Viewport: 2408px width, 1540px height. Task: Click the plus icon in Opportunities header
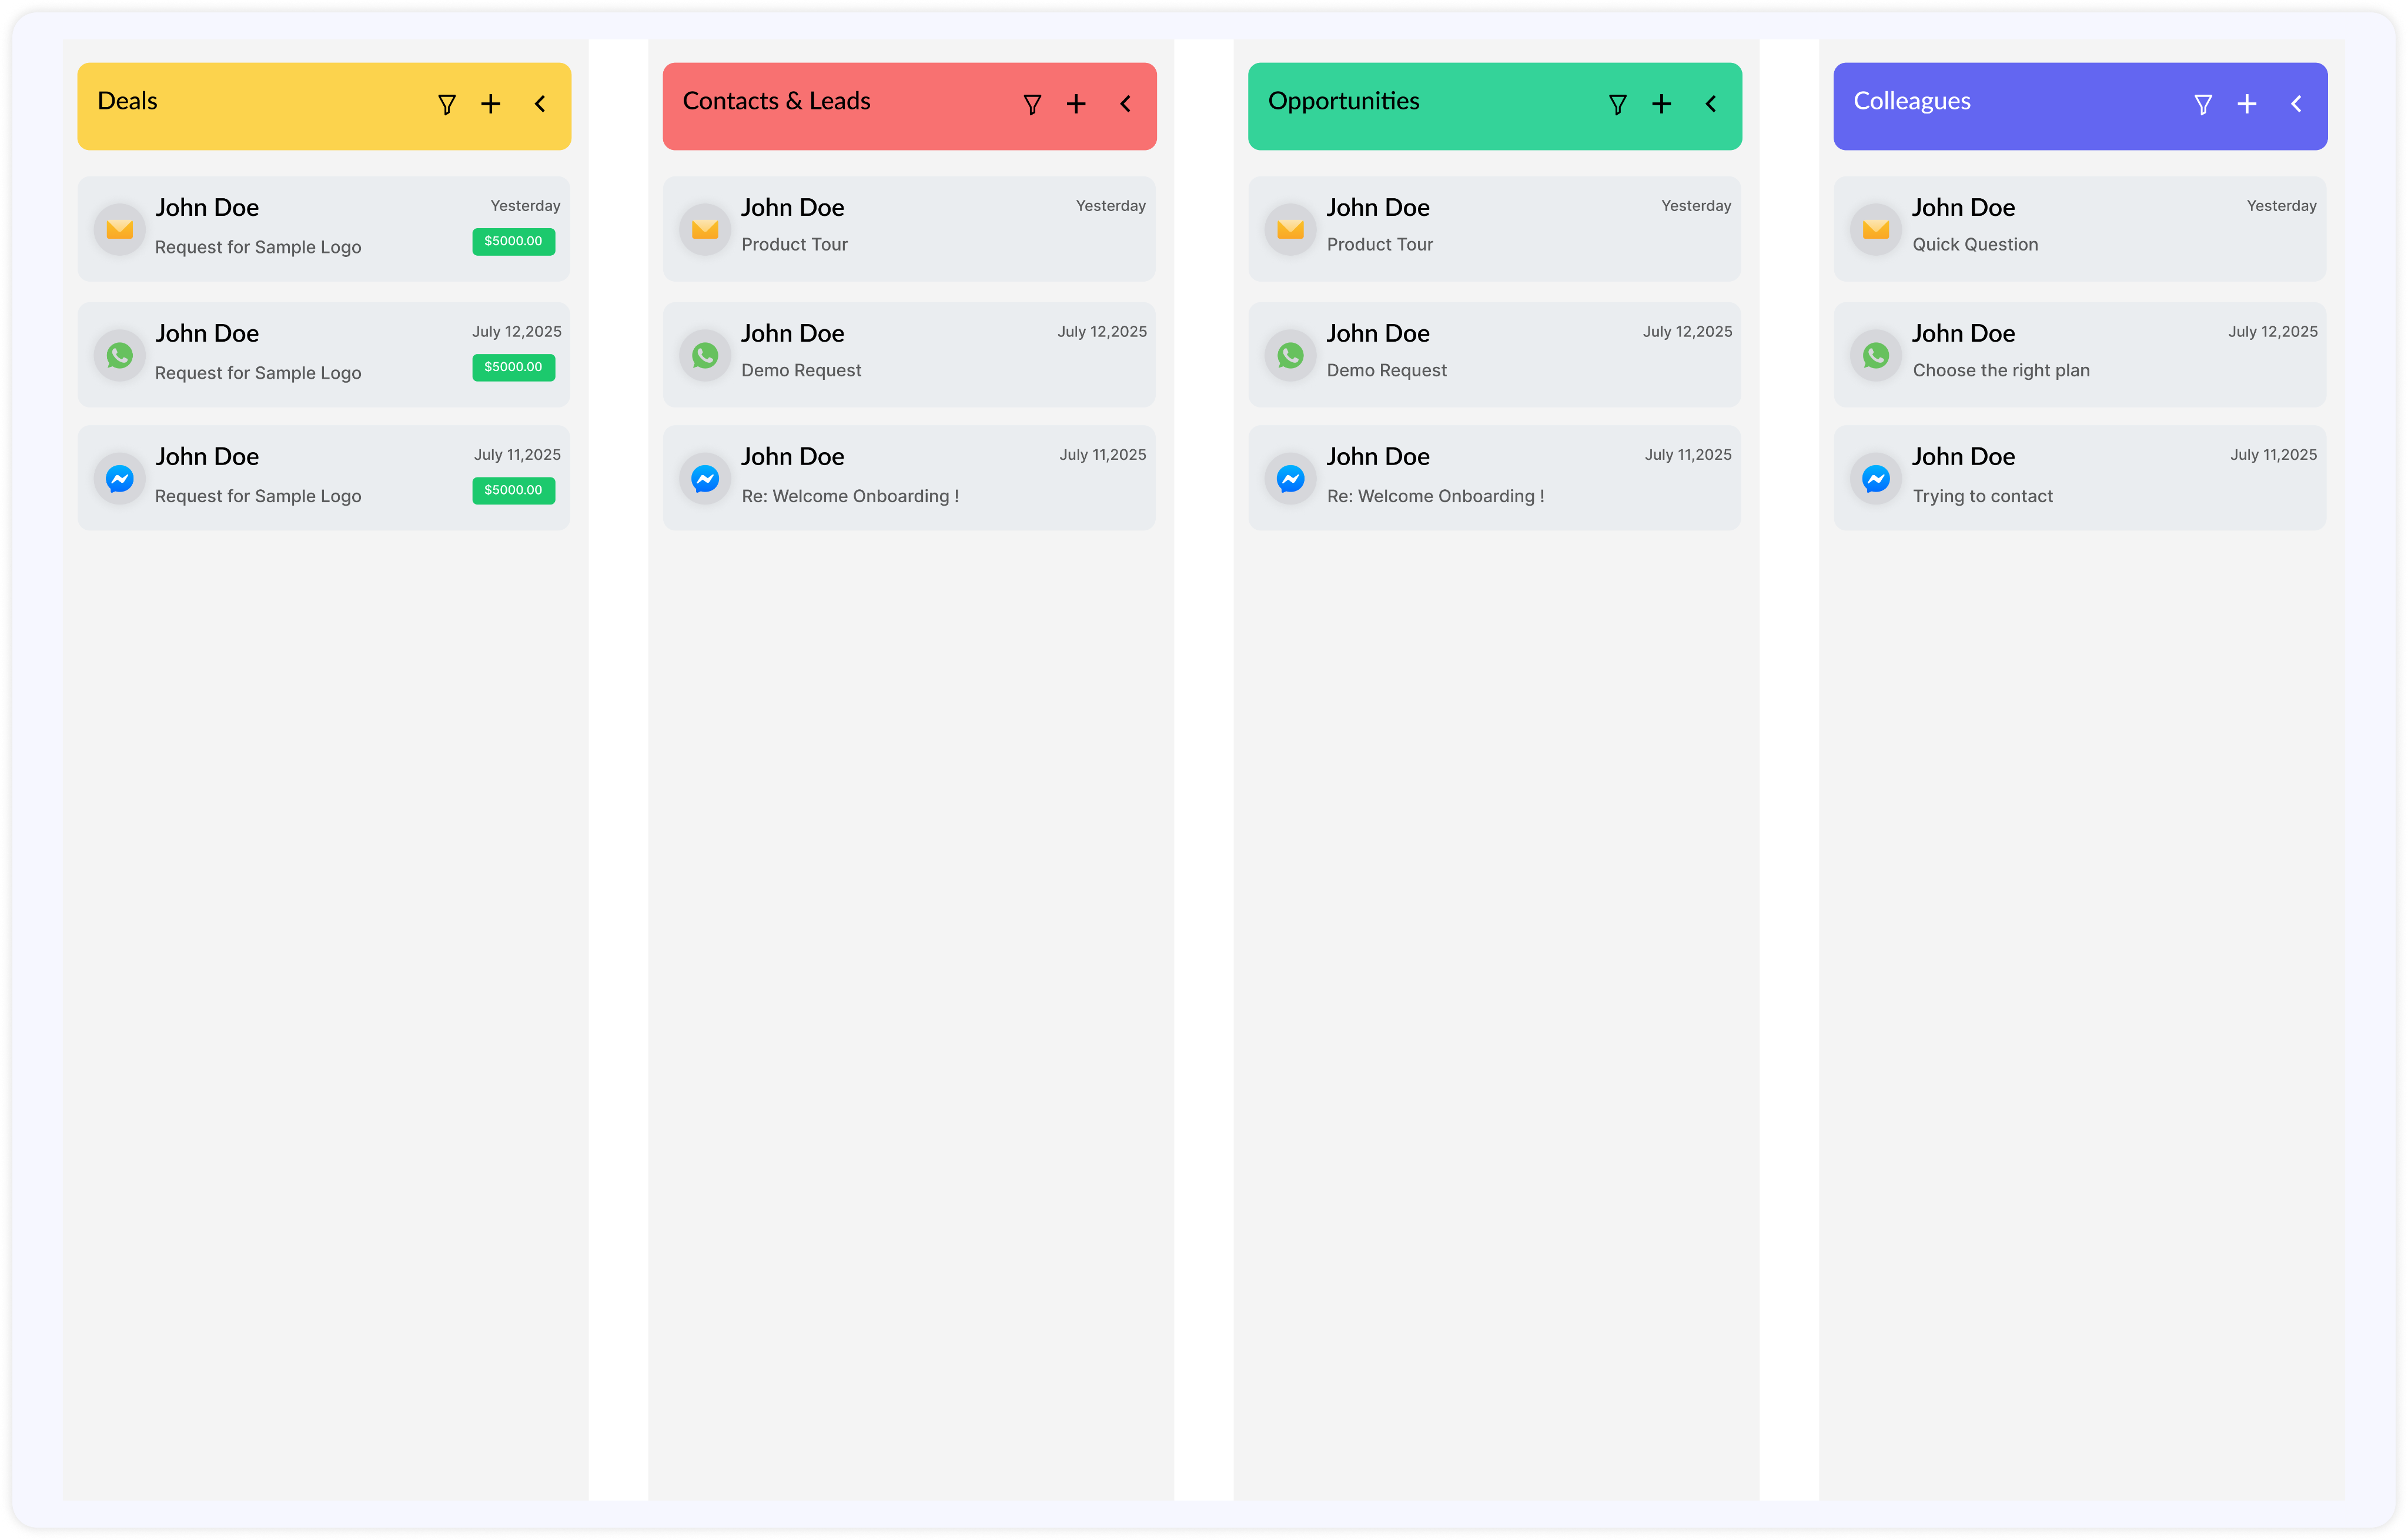pyautogui.click(x=1661, y=104)
